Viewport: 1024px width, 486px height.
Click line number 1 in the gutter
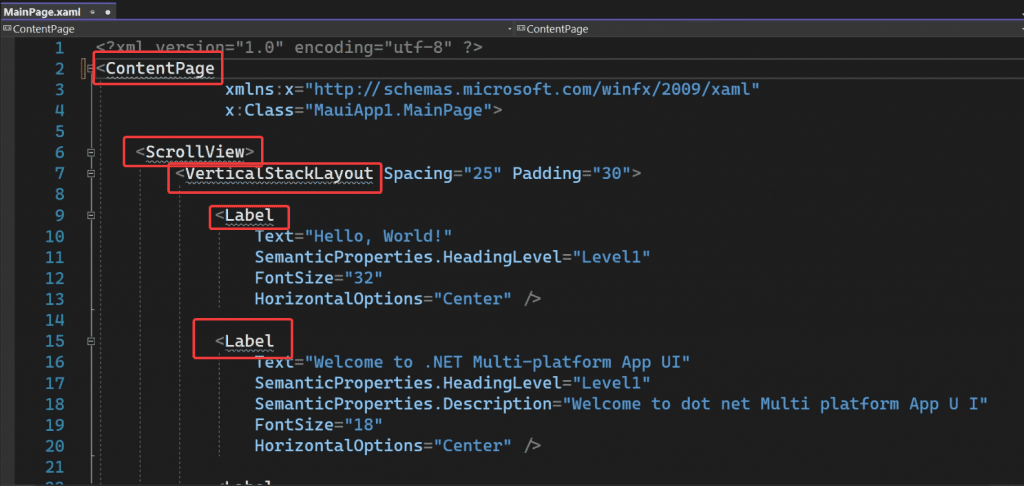(x=59, y=47)
